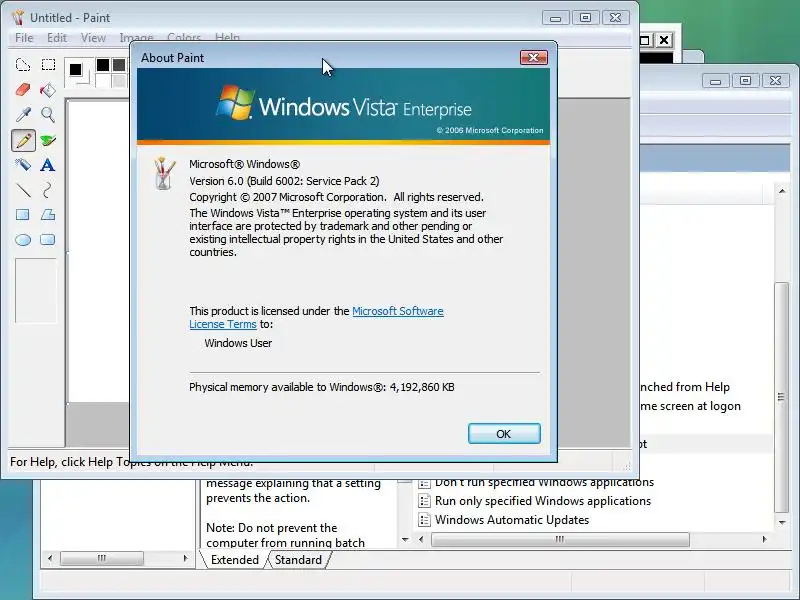Select the Airbrush tool in Paint
The width and height of the screenshot is (800, 600).
tap(23, 165)
